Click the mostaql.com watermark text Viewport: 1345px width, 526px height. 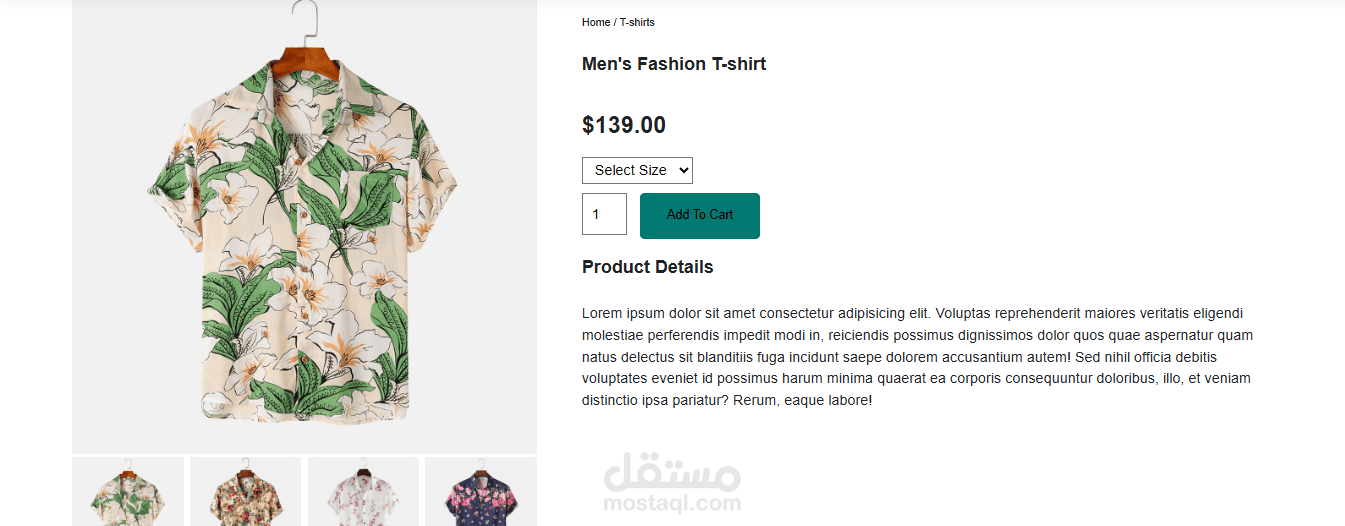(x=672, y=504)
